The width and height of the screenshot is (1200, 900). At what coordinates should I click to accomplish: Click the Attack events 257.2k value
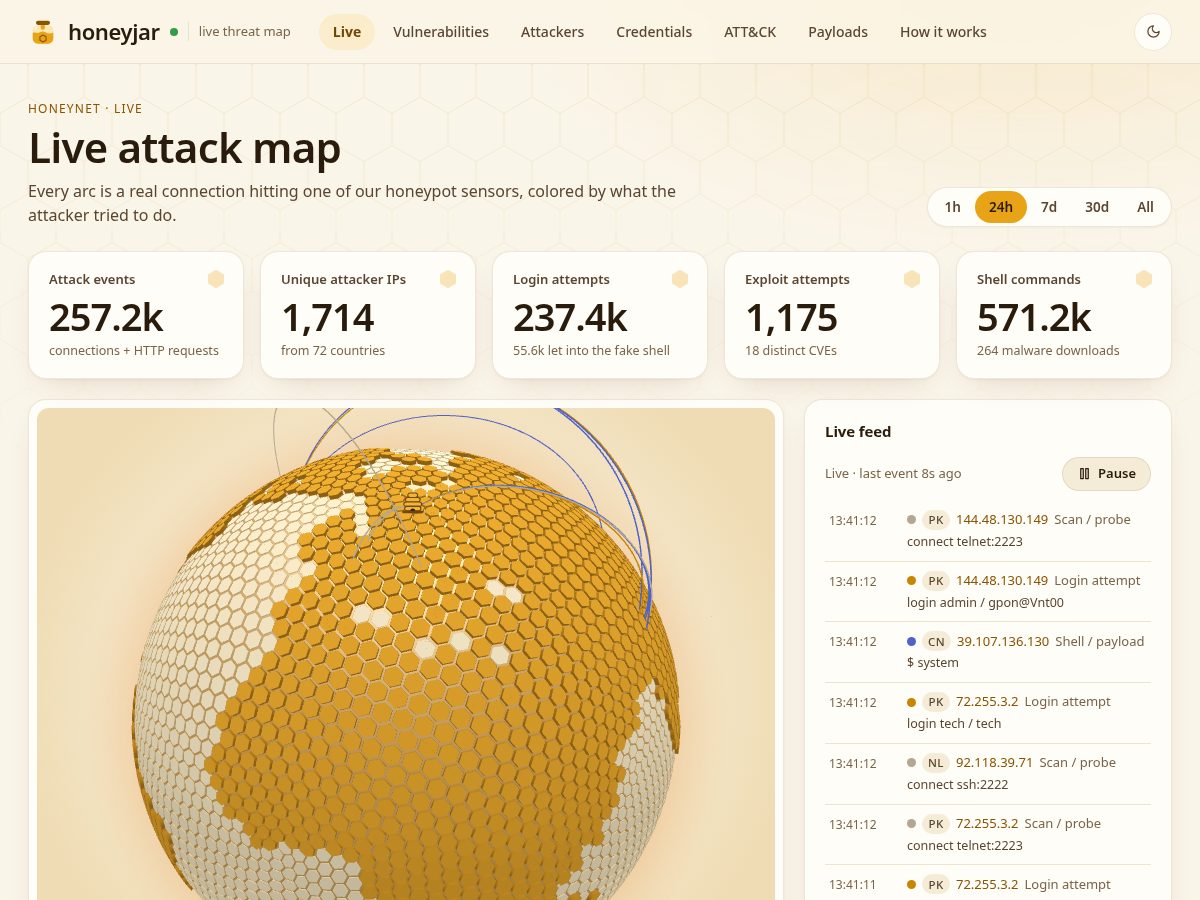pos(106,317)
